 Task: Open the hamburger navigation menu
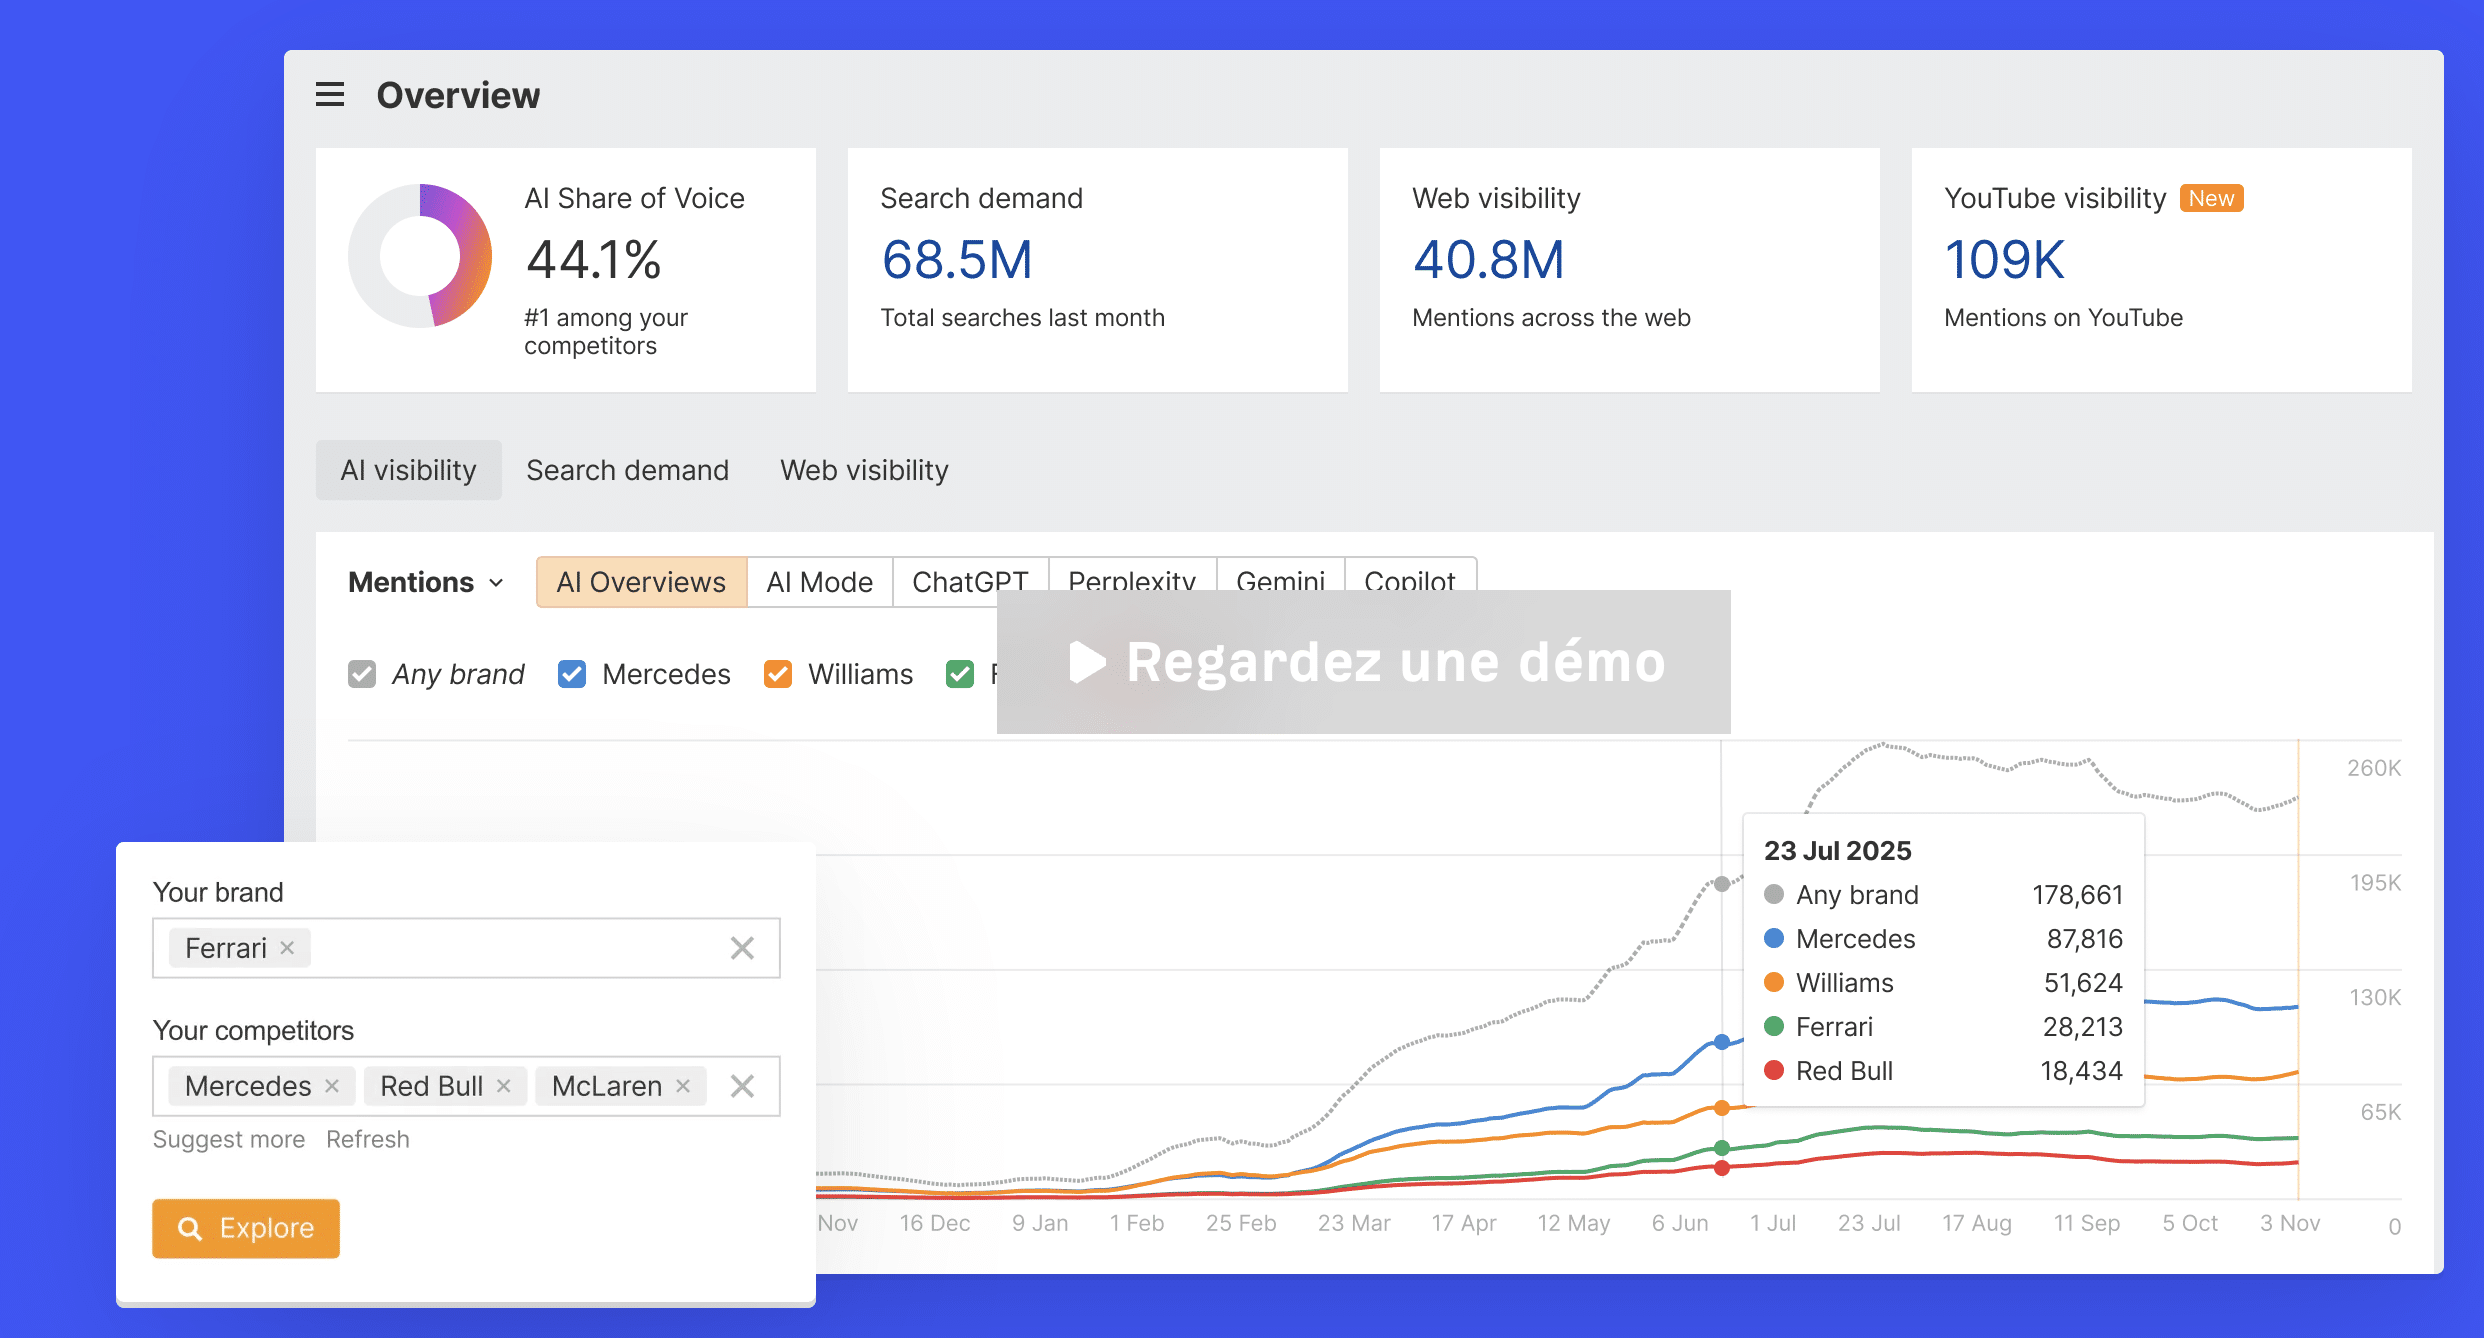(x=329, y=94)
